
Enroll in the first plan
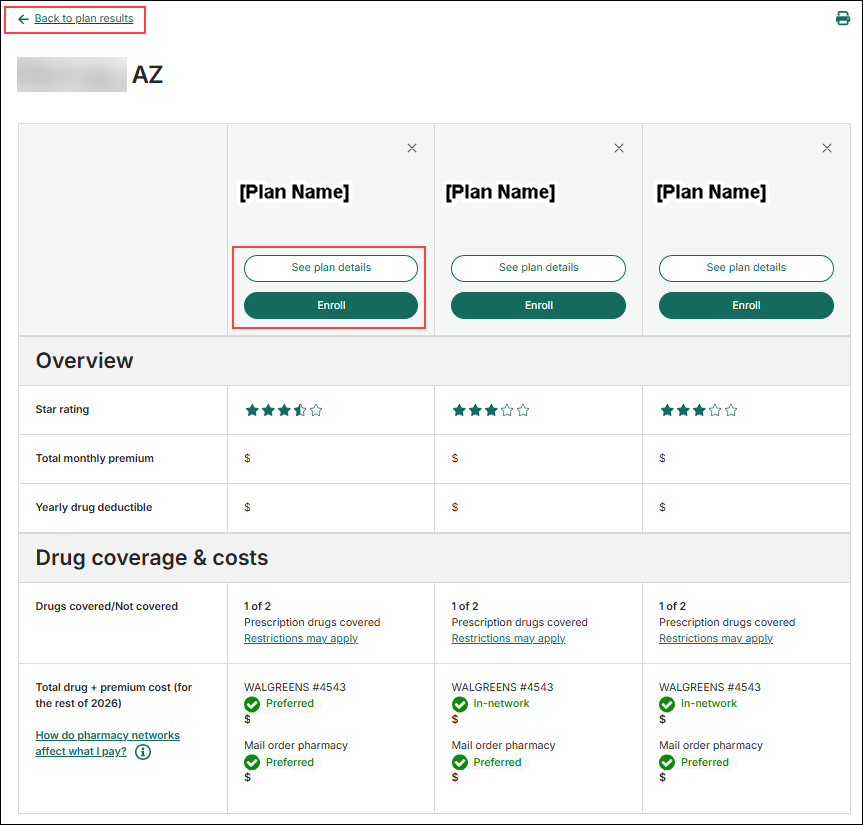coord(331,305)
